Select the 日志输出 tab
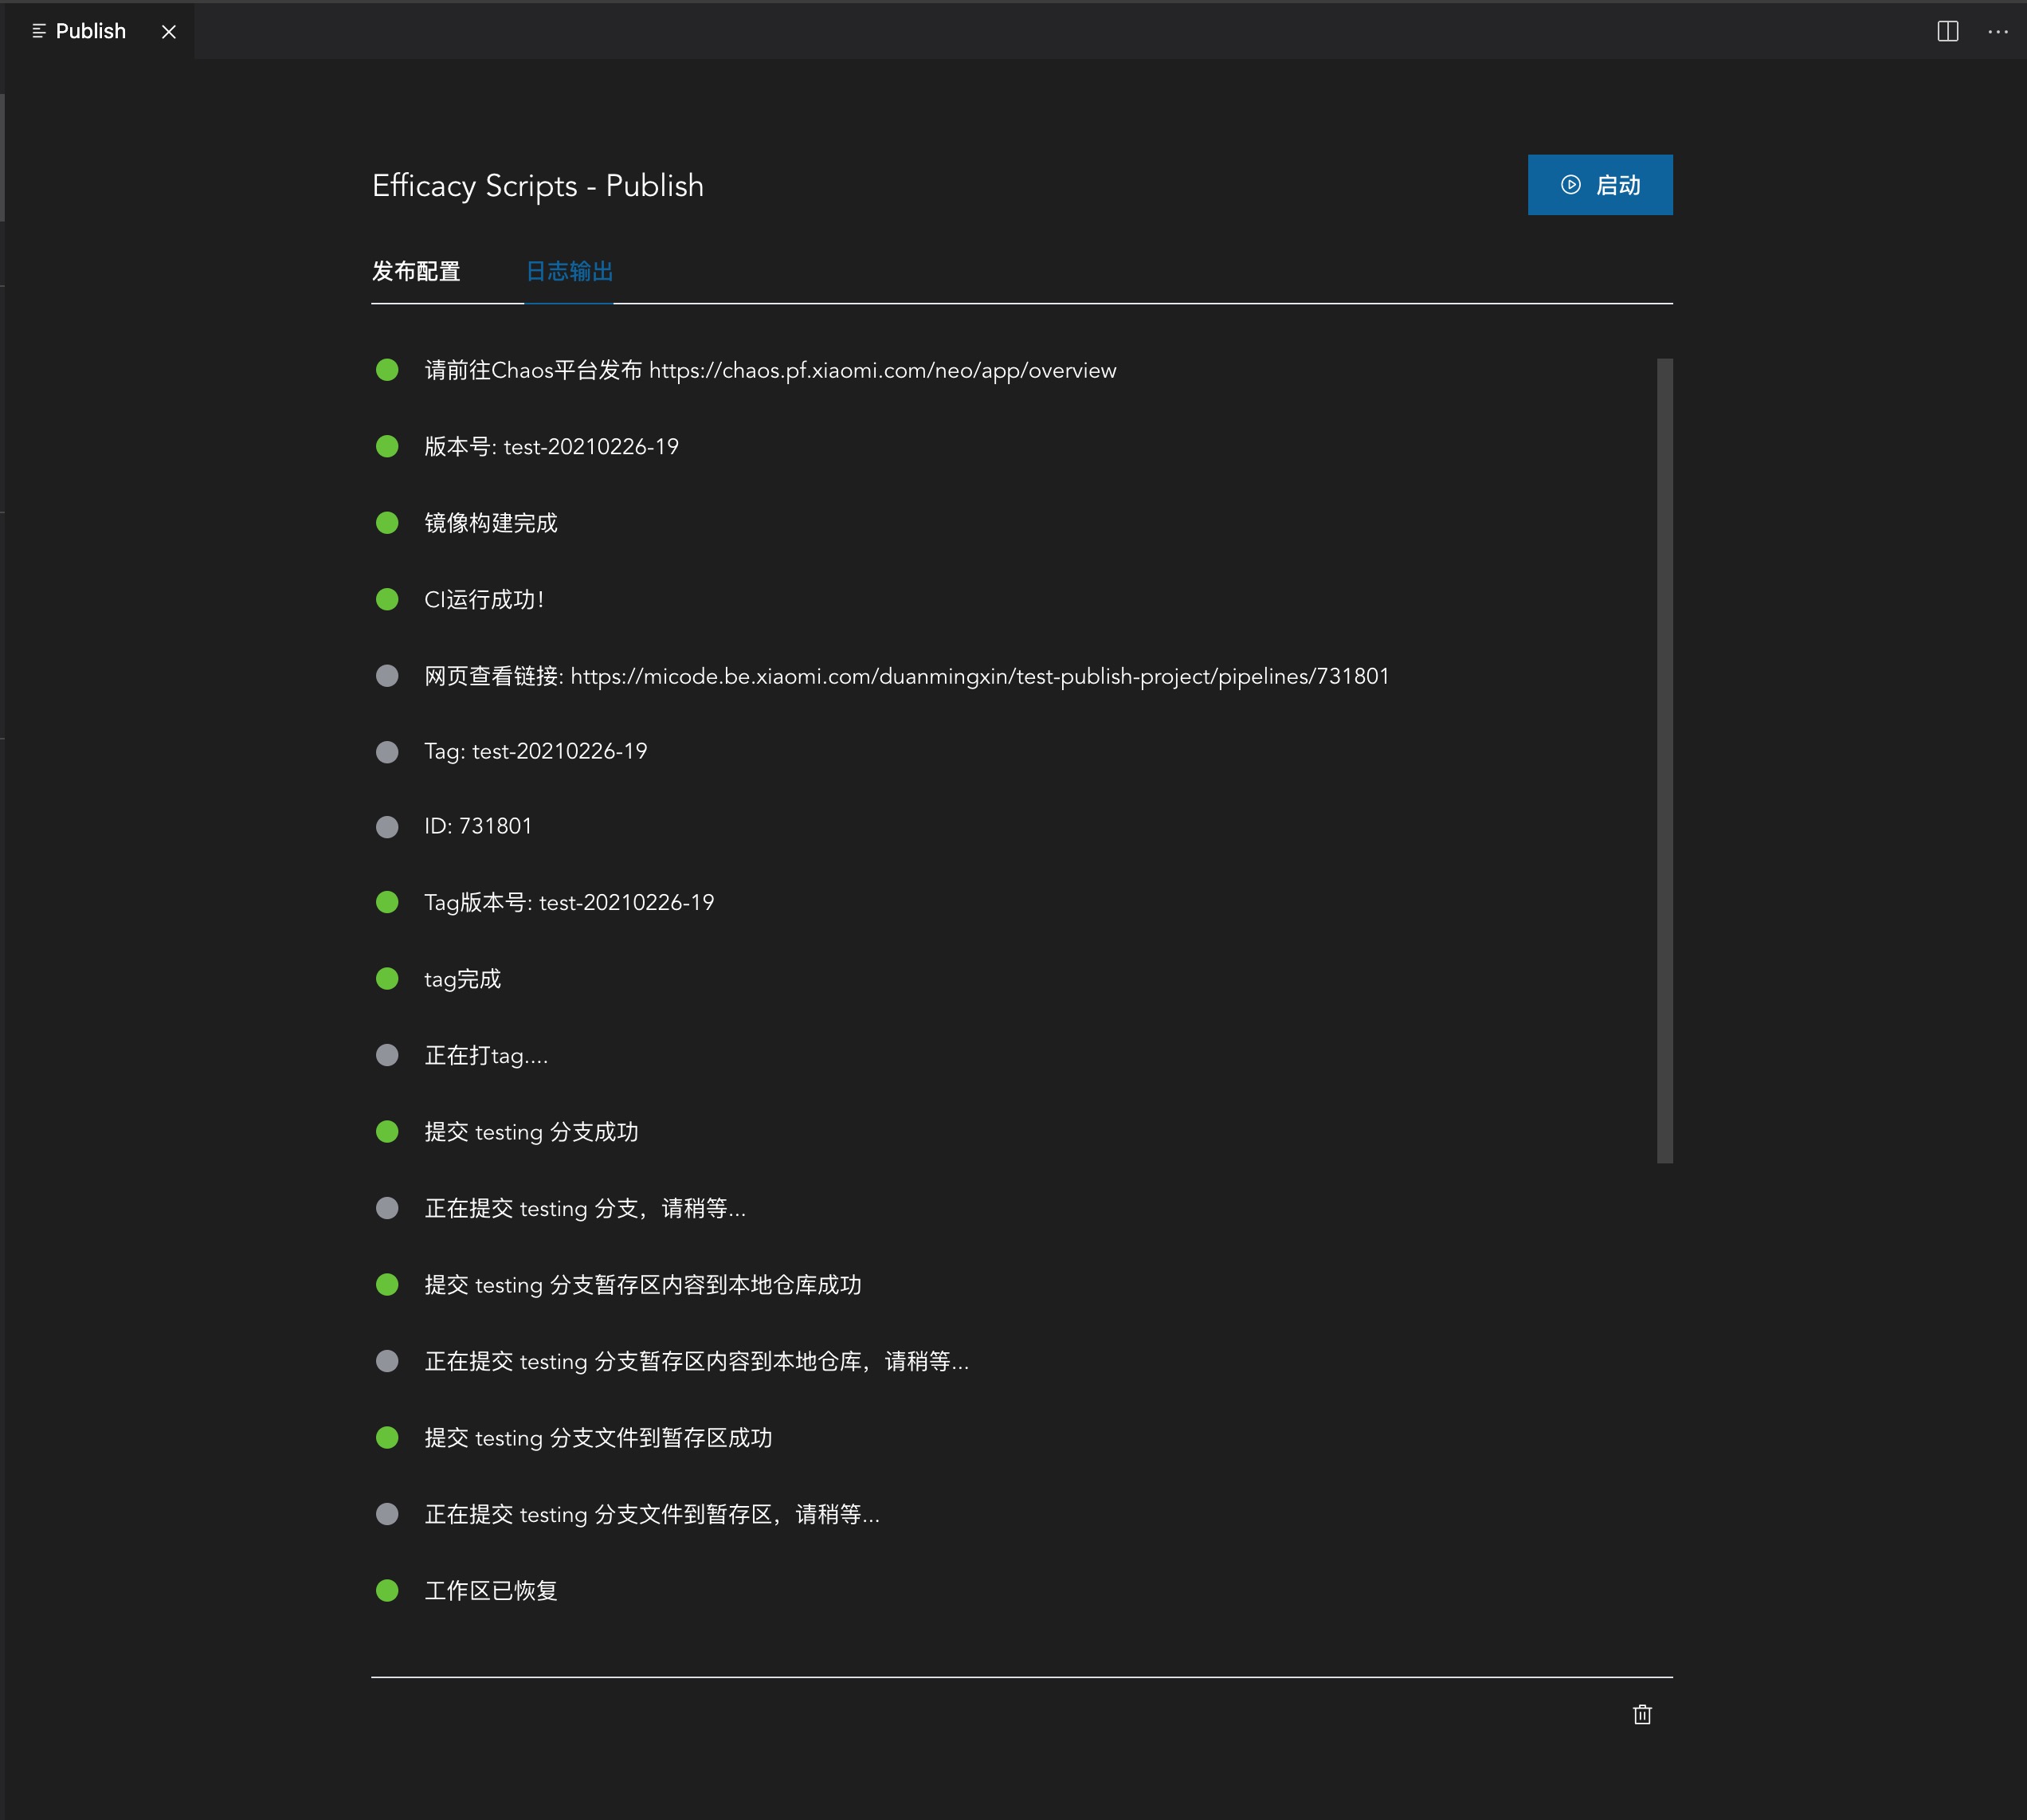 click(x=569, y=271)
